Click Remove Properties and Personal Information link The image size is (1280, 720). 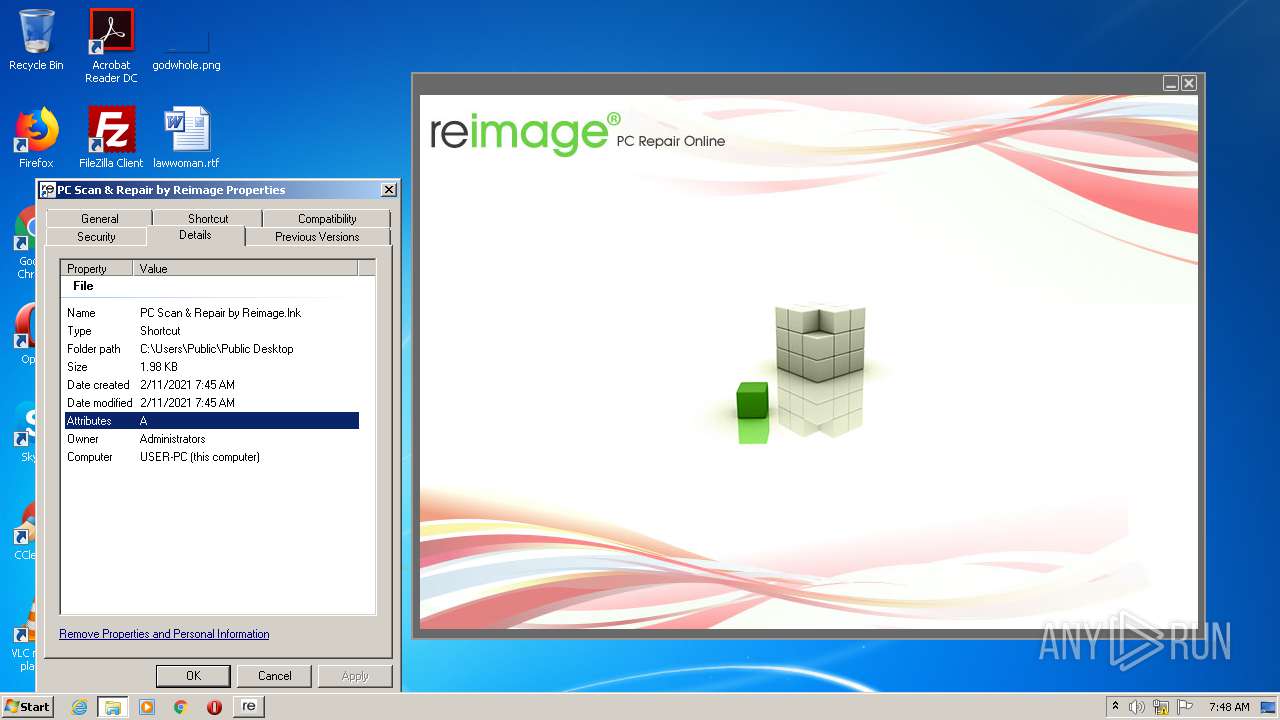(x=164, y=634)
